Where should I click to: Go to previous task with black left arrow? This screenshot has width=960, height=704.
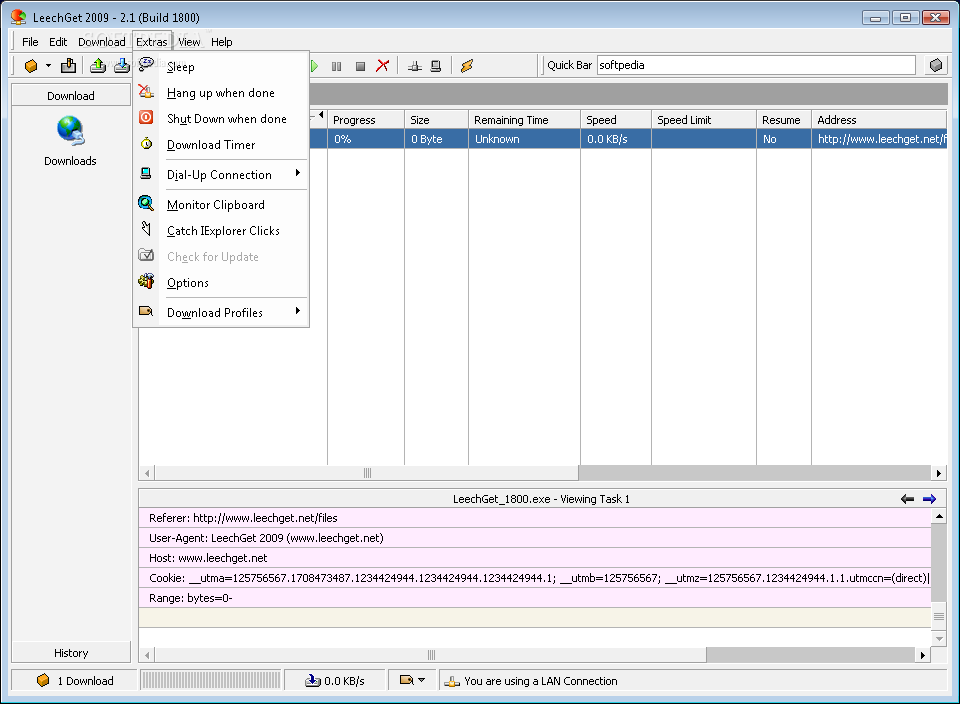[907, 499]
